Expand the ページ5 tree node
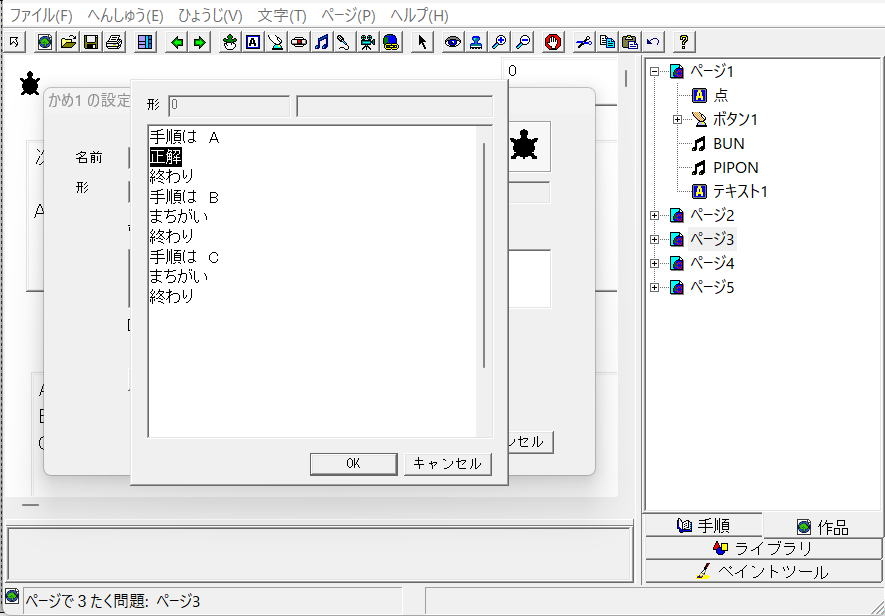The image size is (885, 616). tap(654, 287)
